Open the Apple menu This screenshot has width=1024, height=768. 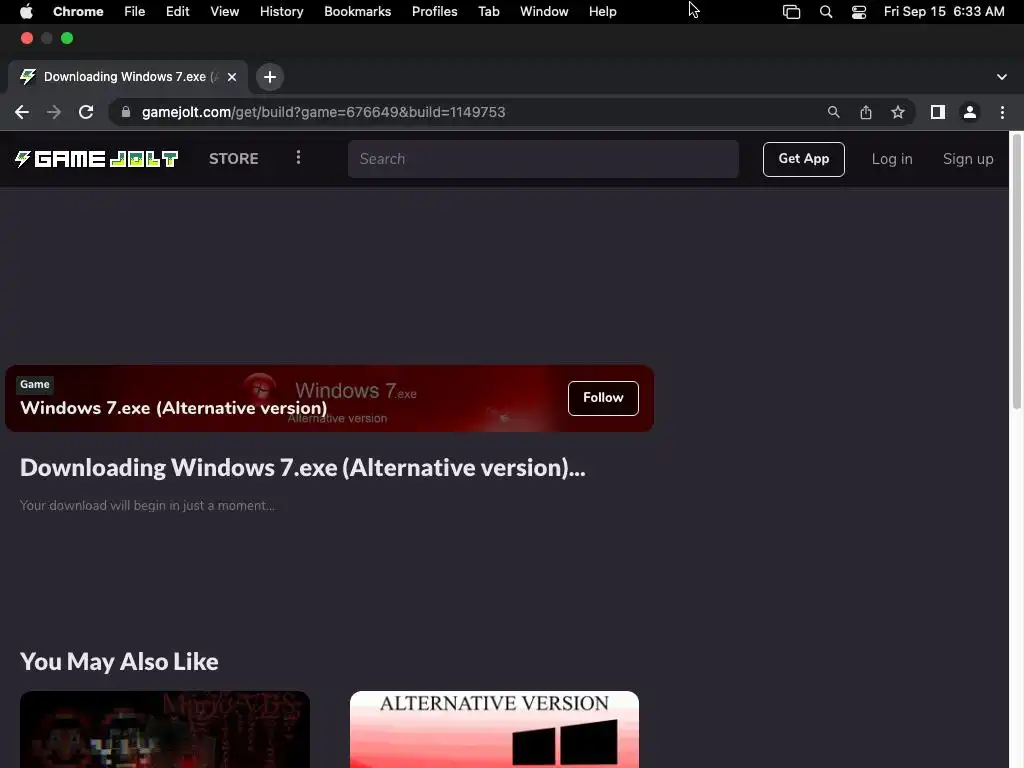pyautogui.click(x=26, y=12)
